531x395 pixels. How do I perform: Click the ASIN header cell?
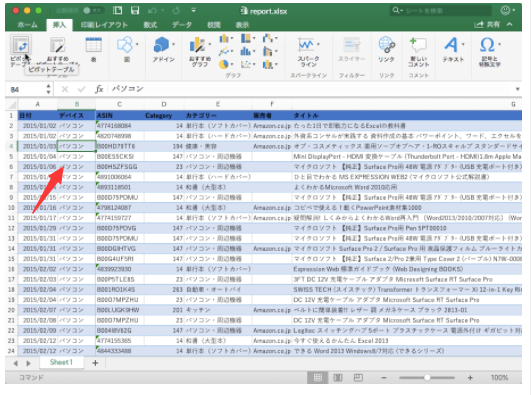[x=120, y=116]
